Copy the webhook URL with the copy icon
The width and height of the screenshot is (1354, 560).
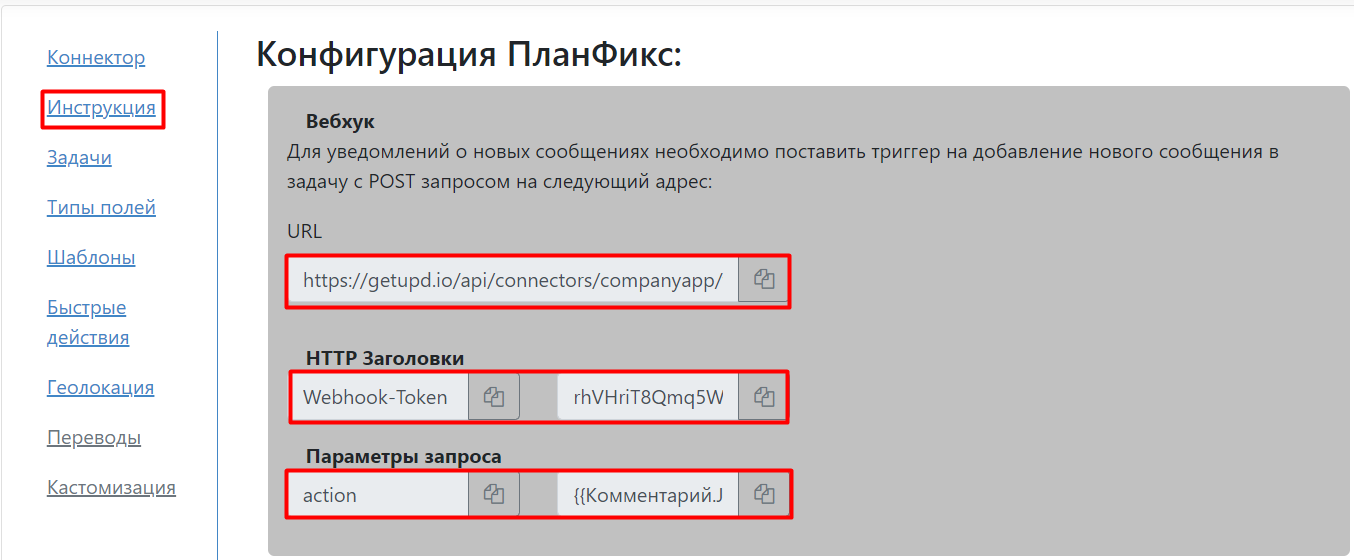point(764,280)
